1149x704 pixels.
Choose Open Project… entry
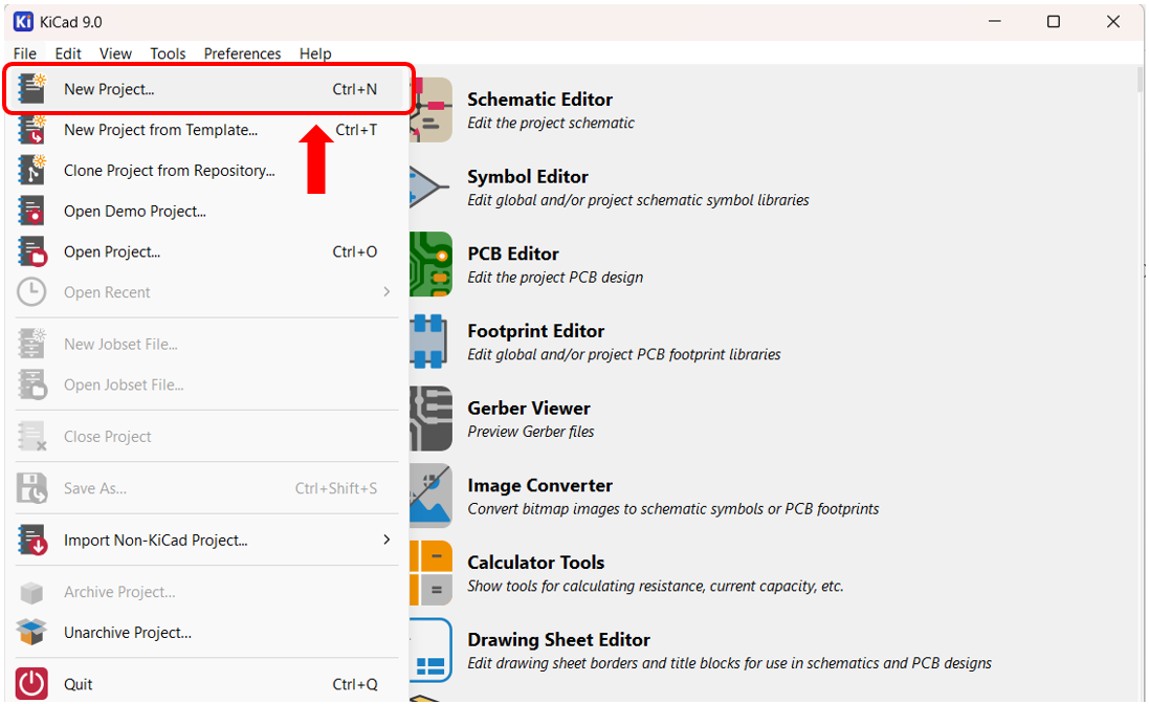coord(207,251)
